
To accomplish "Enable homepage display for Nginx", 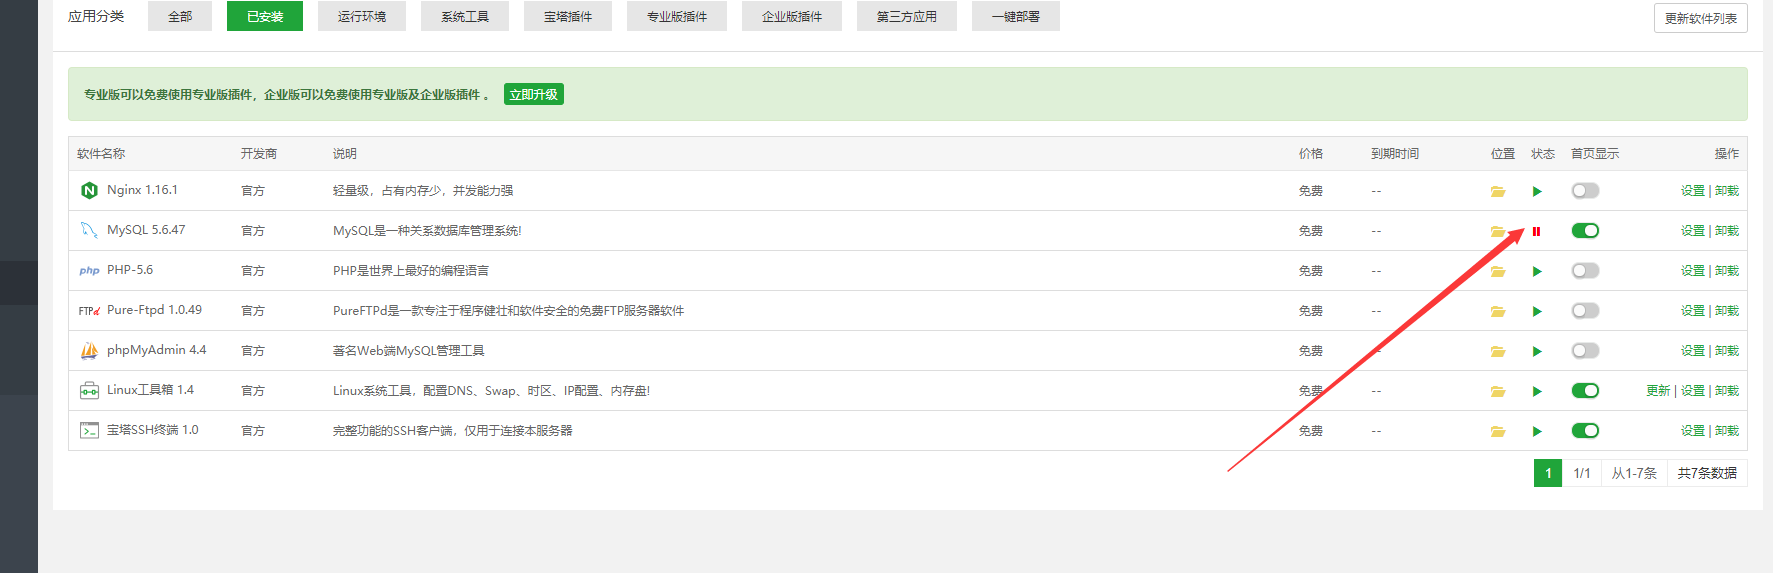I will tap(1585, 191).
